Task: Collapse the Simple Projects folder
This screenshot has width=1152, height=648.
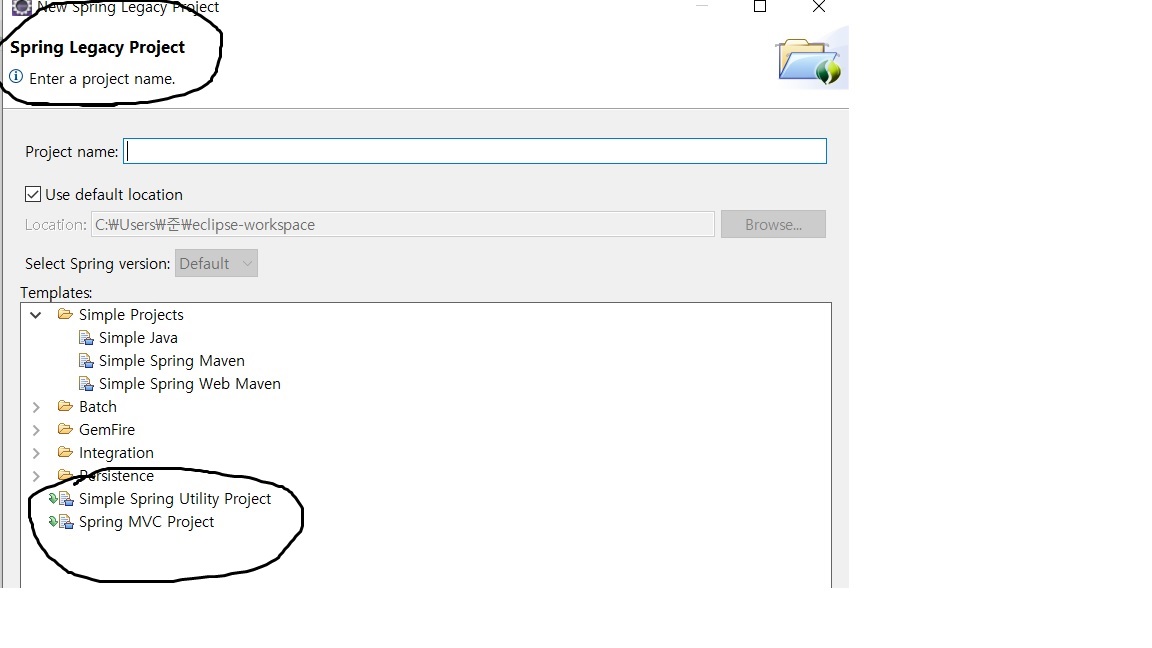Action: [x=35, y=314]
